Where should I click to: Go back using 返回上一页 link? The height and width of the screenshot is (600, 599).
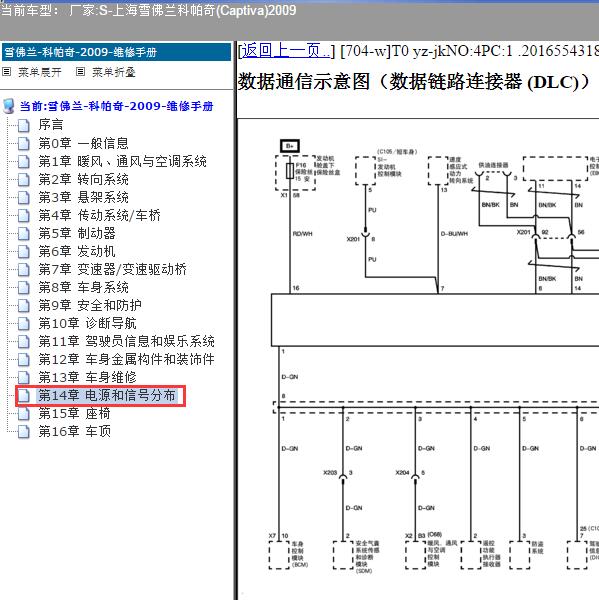[286, 51]
